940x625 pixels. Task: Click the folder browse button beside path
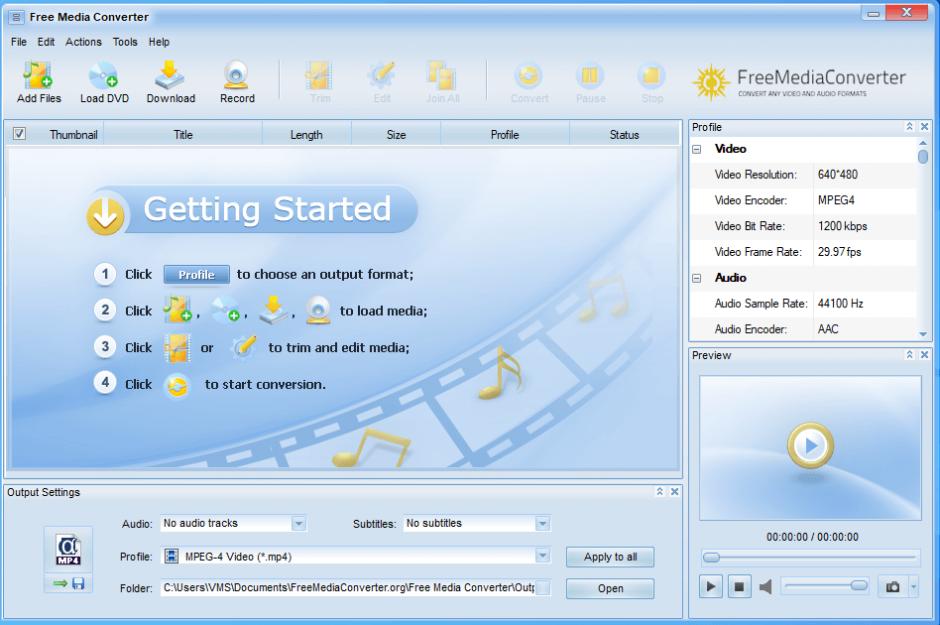(543, 588)
